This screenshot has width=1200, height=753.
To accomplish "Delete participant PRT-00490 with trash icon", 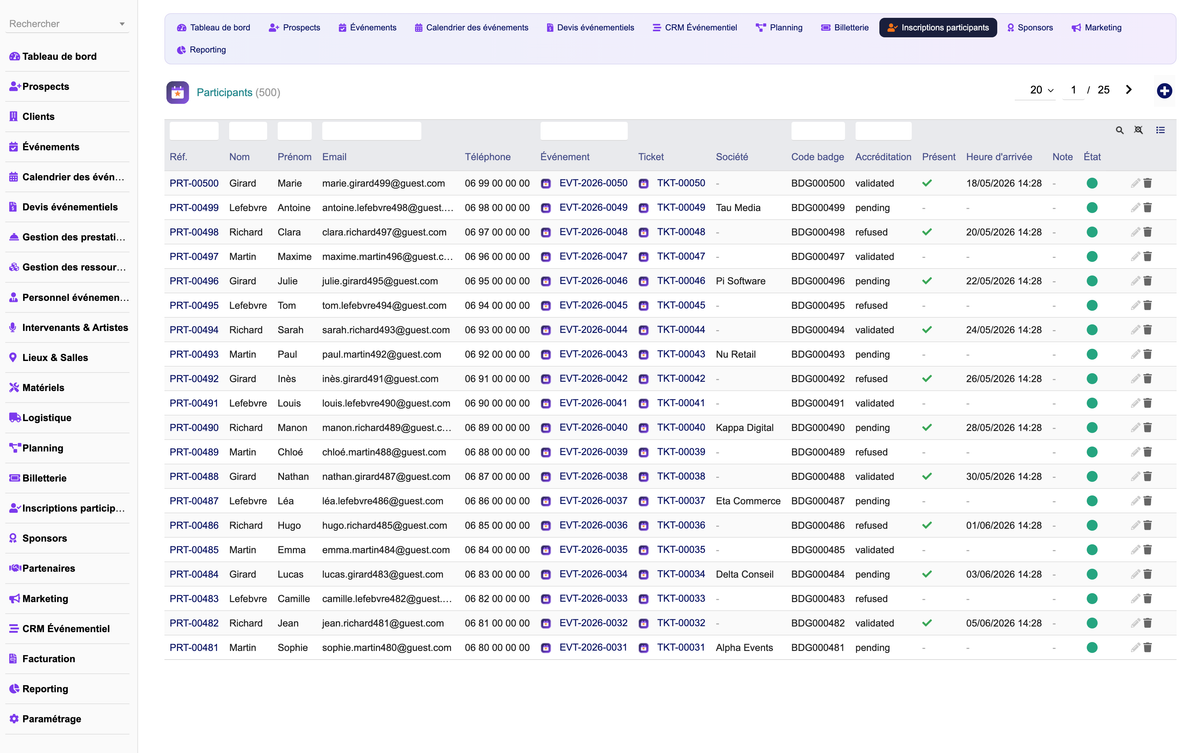I will 1148,428.
